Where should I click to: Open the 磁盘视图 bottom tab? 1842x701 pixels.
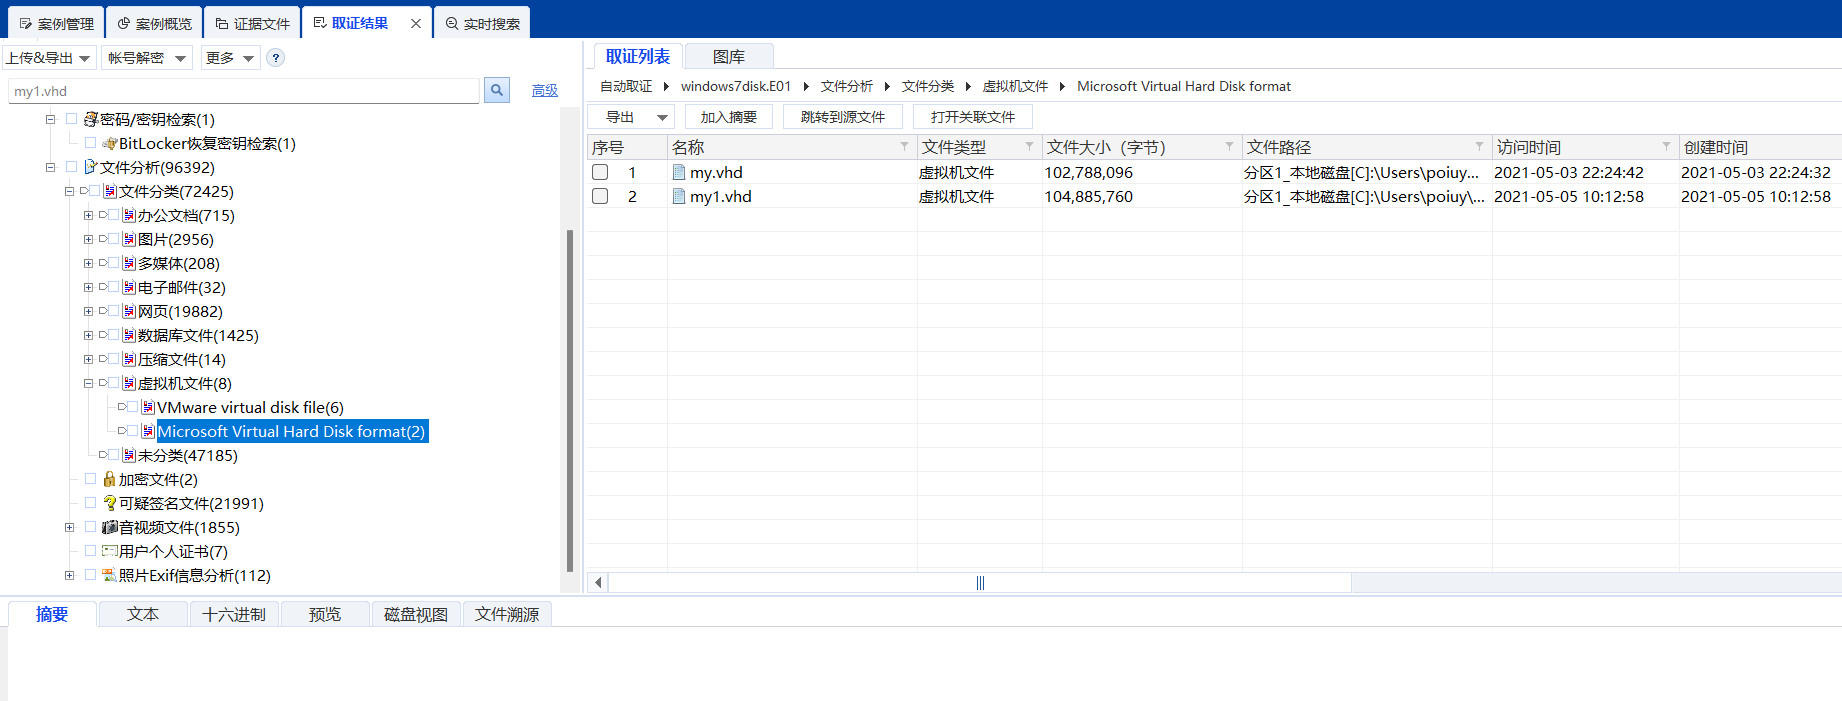(416, 614)
